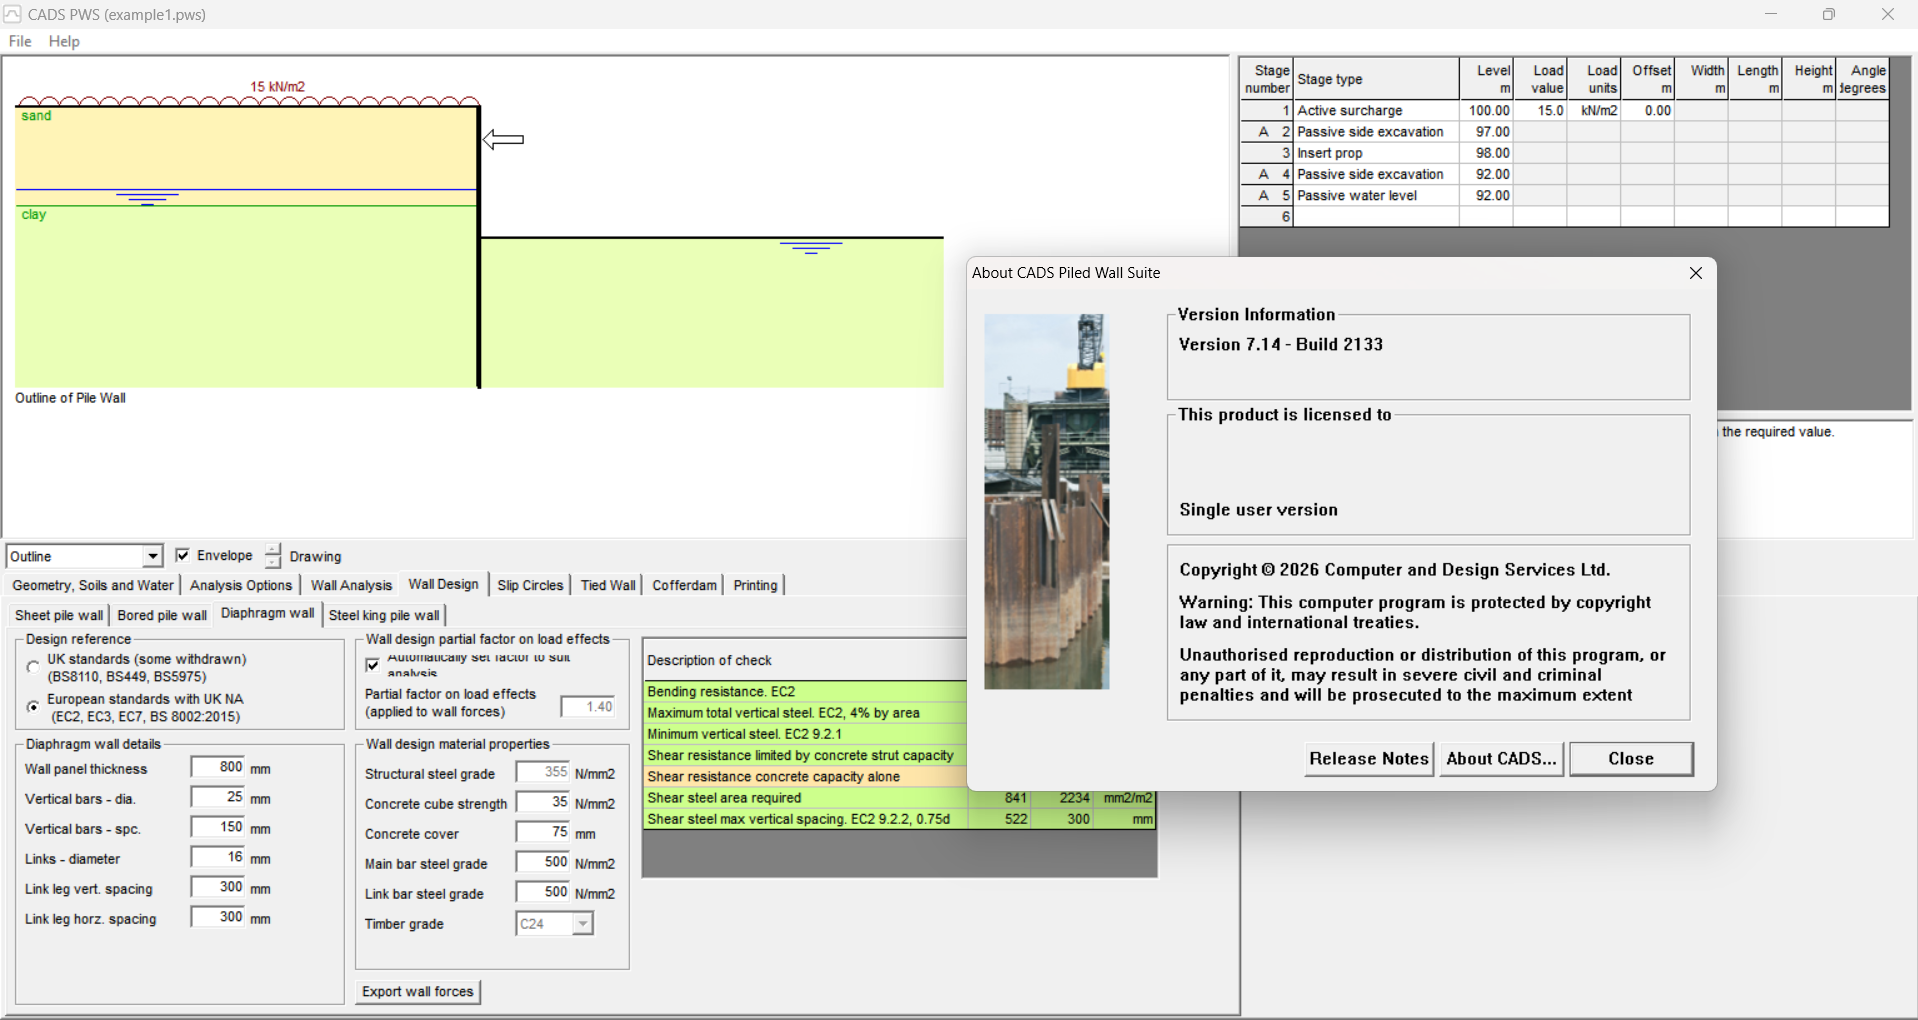Click the Drawing stepper control
The height and width of the screenshot is (1020, 1918).
click(x=273, y=556)
